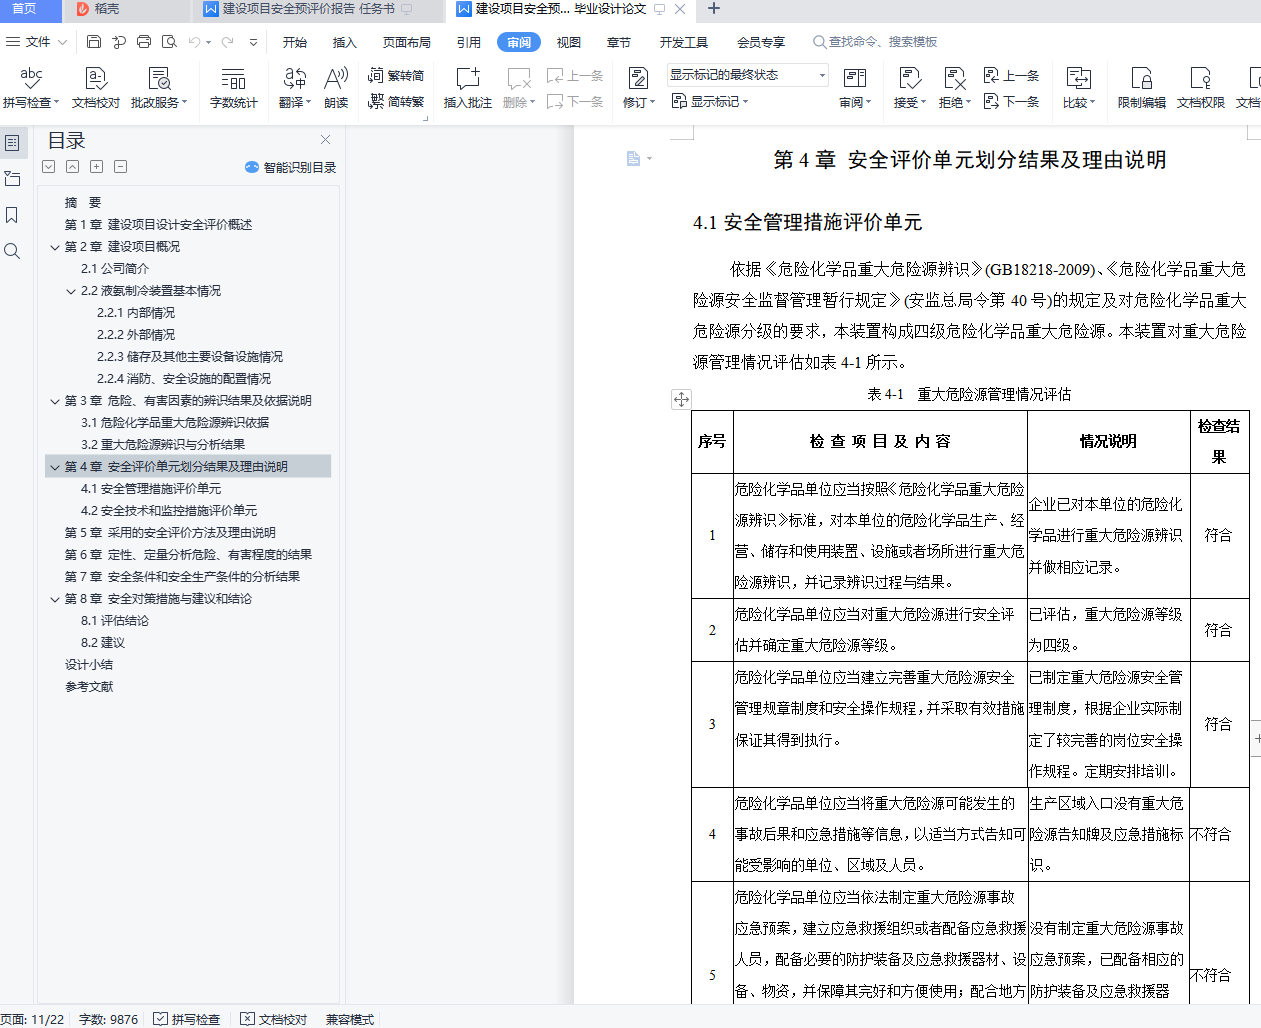Click 字数: 9876 in status bar
Viewport: 1261px width, 1028px height.
[x=109, y=1019]
